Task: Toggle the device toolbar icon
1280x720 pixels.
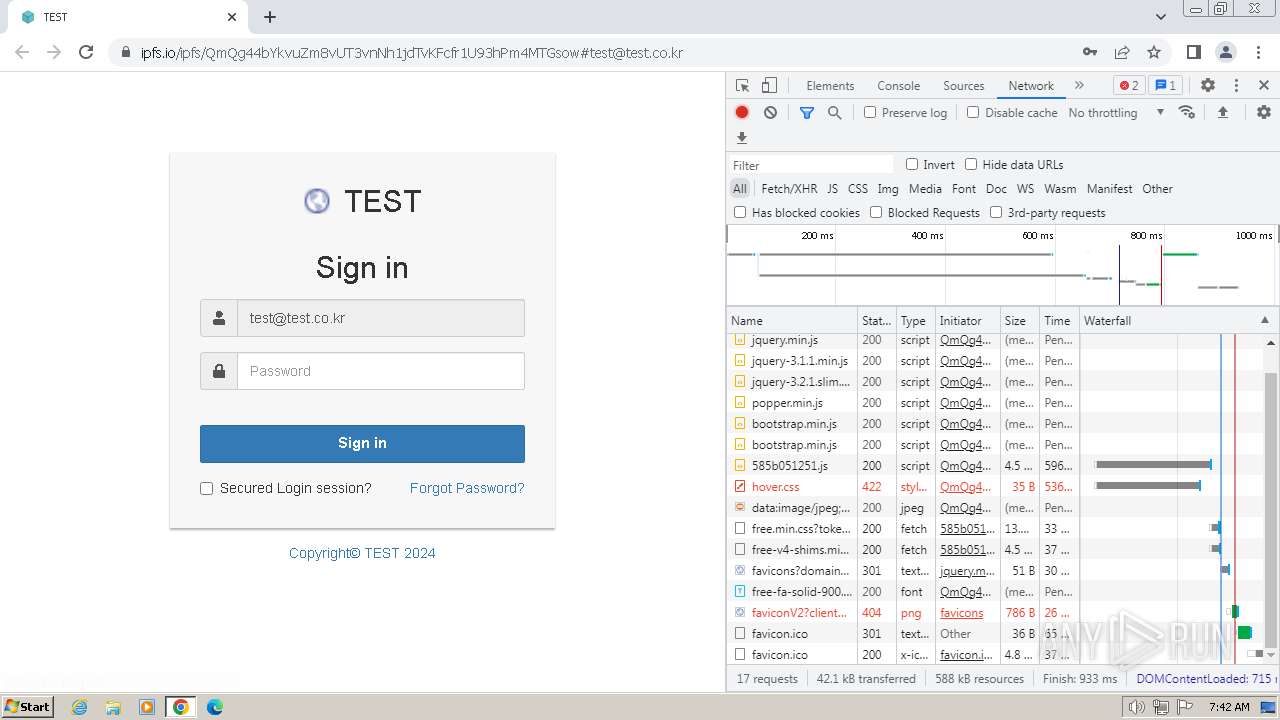Action: (769, 86)
